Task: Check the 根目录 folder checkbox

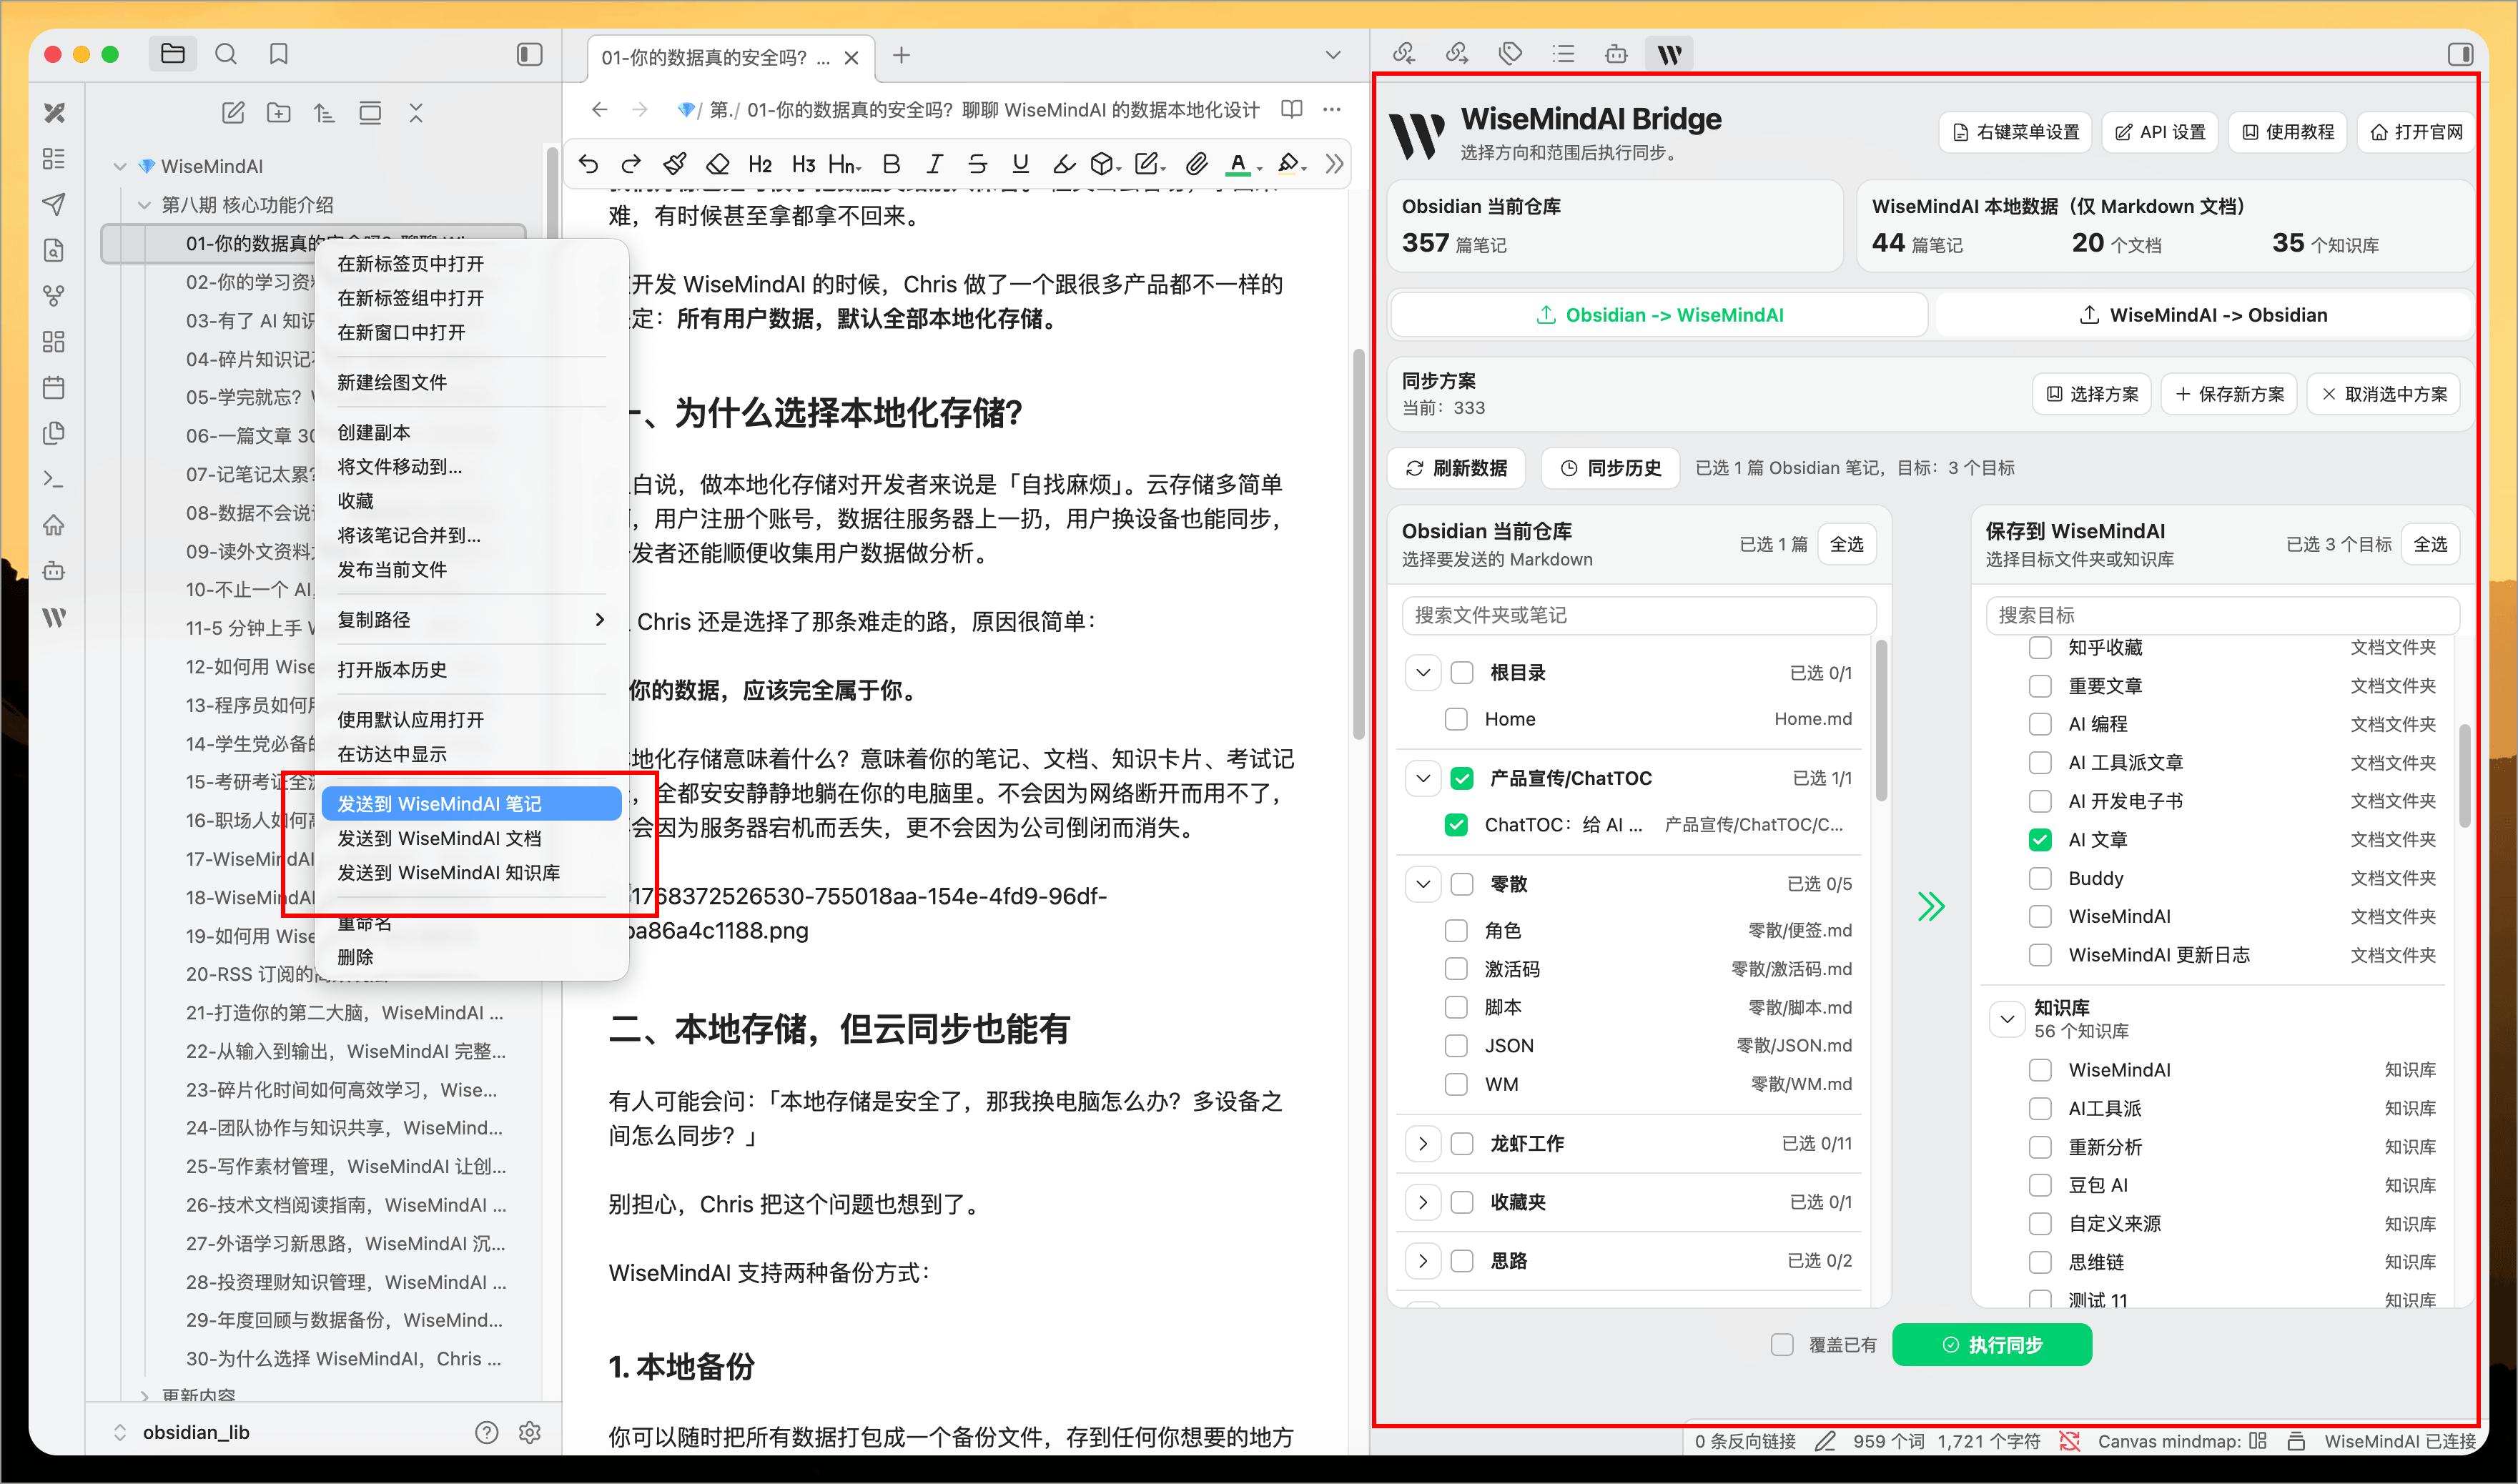Action: tap(1461, 673)
